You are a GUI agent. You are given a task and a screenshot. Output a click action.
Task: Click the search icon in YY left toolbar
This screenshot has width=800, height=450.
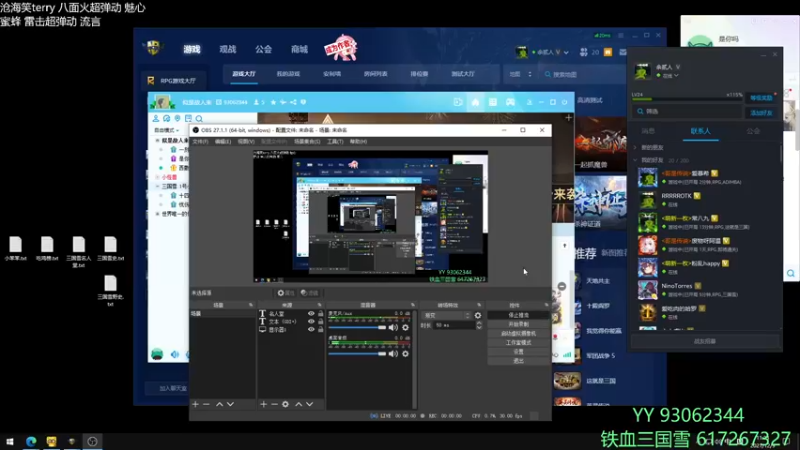[x=199, y=118]
